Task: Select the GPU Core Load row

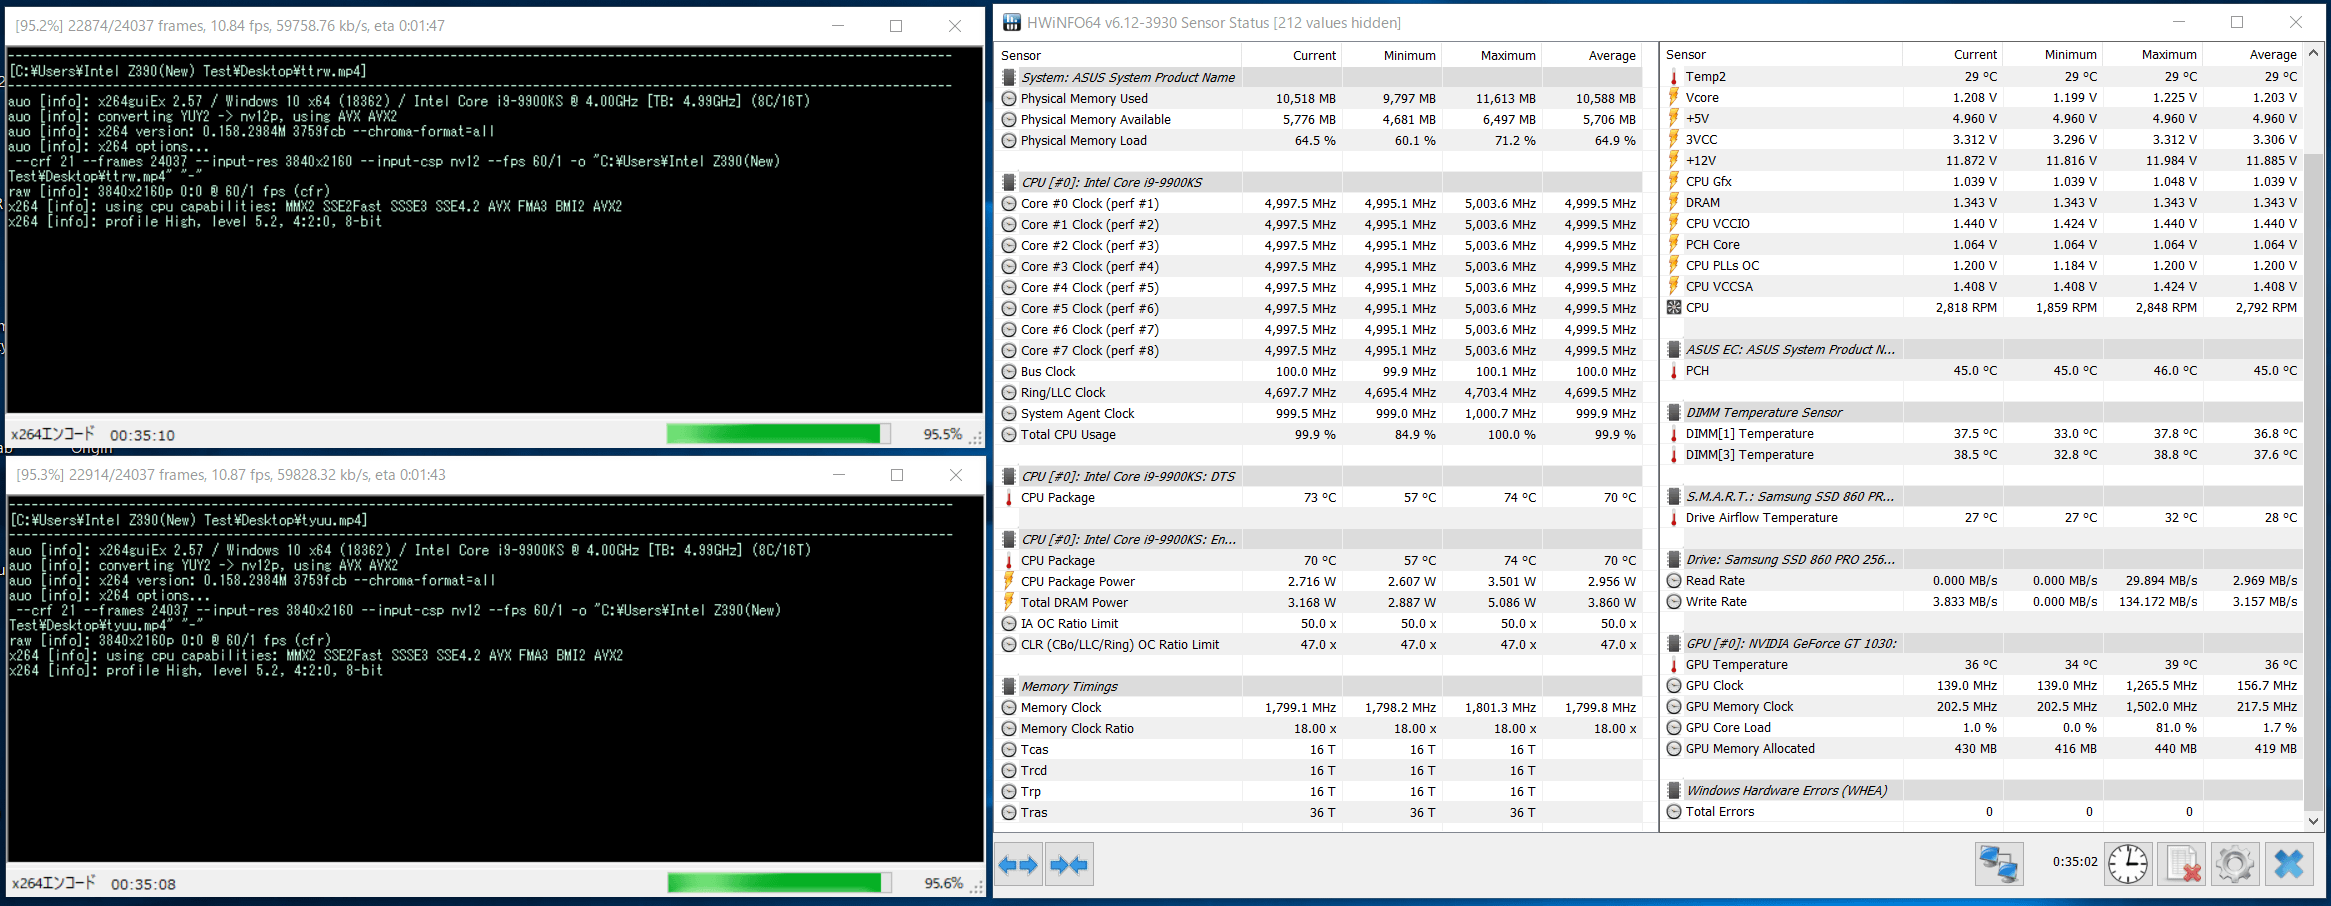Action: click(x=1983, y=727)
